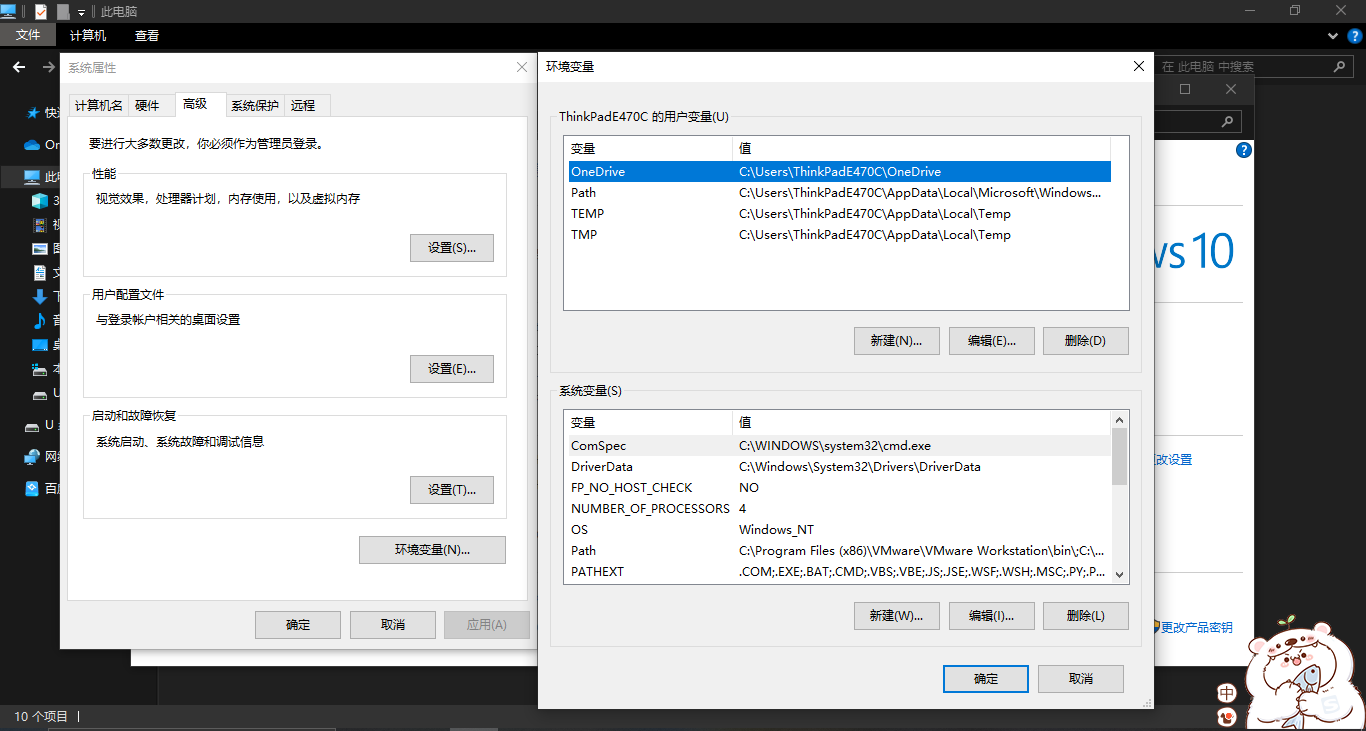Click 设置(S) under Performance
The image size is (1366, 731).
(452, 248)
